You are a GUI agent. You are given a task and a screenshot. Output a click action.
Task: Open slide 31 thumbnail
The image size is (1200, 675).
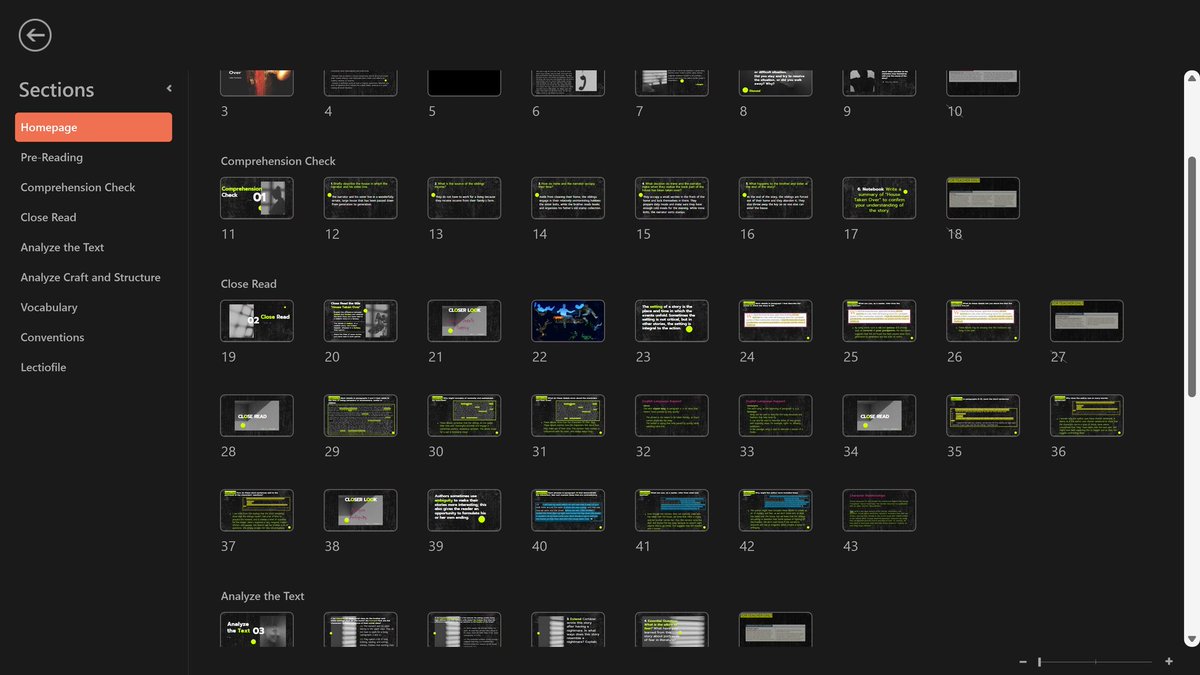tap(568, 415)
